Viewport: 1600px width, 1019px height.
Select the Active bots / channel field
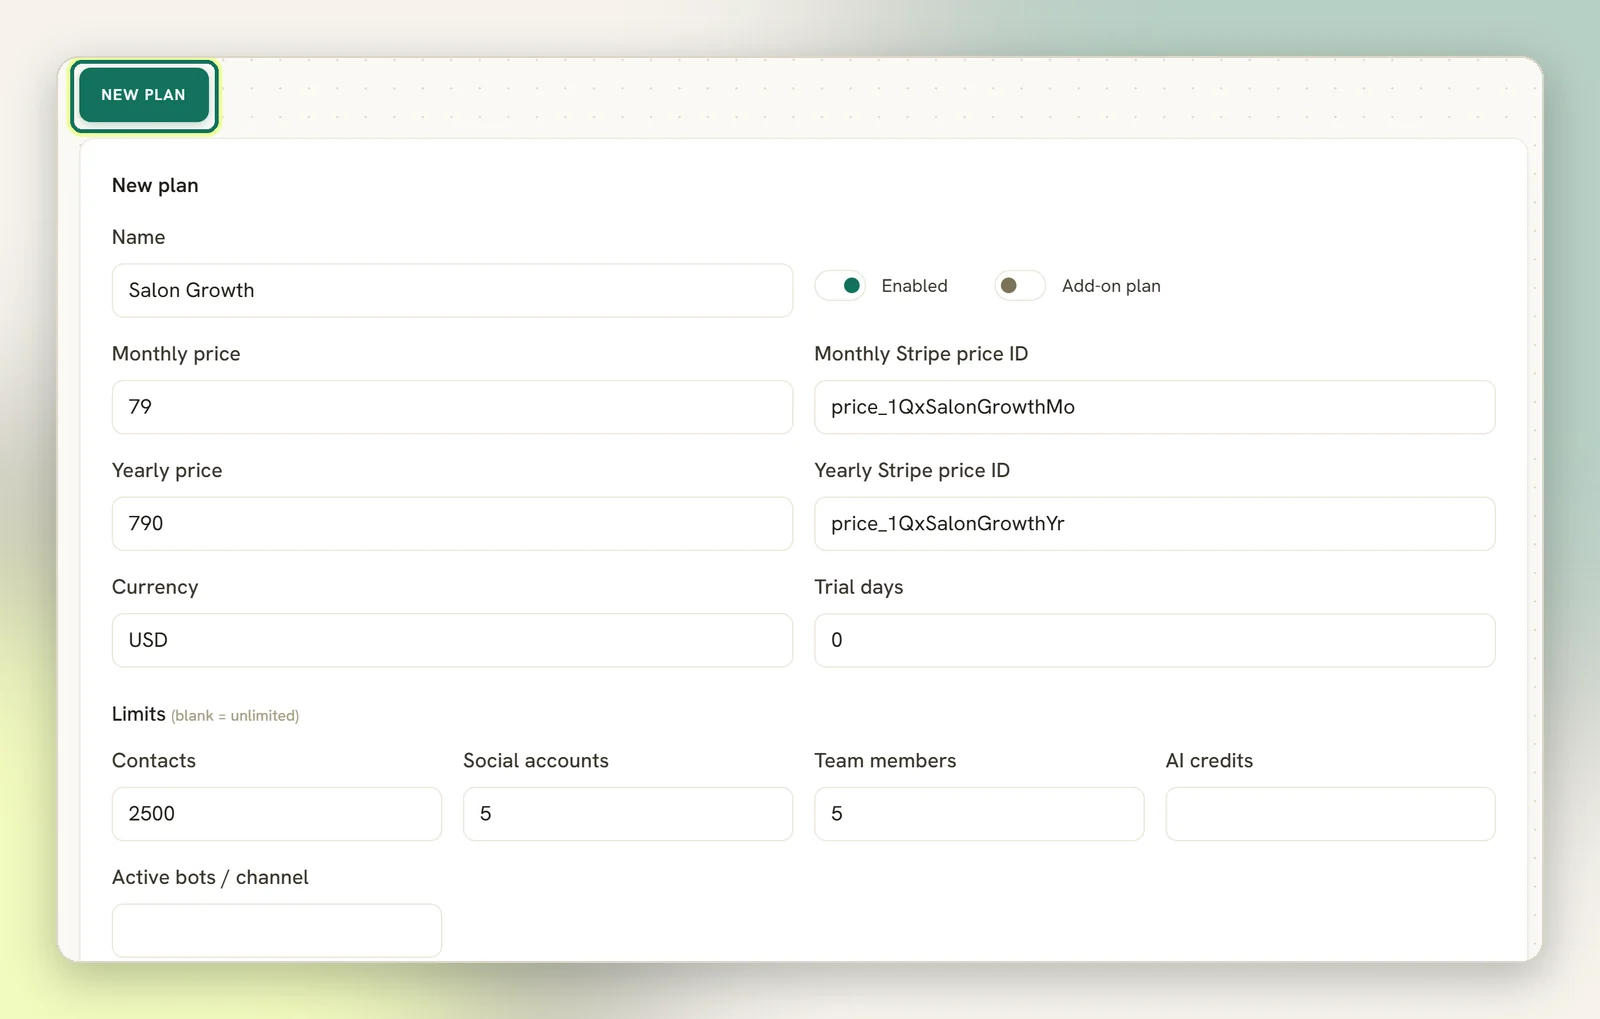(x=277, y=931)
